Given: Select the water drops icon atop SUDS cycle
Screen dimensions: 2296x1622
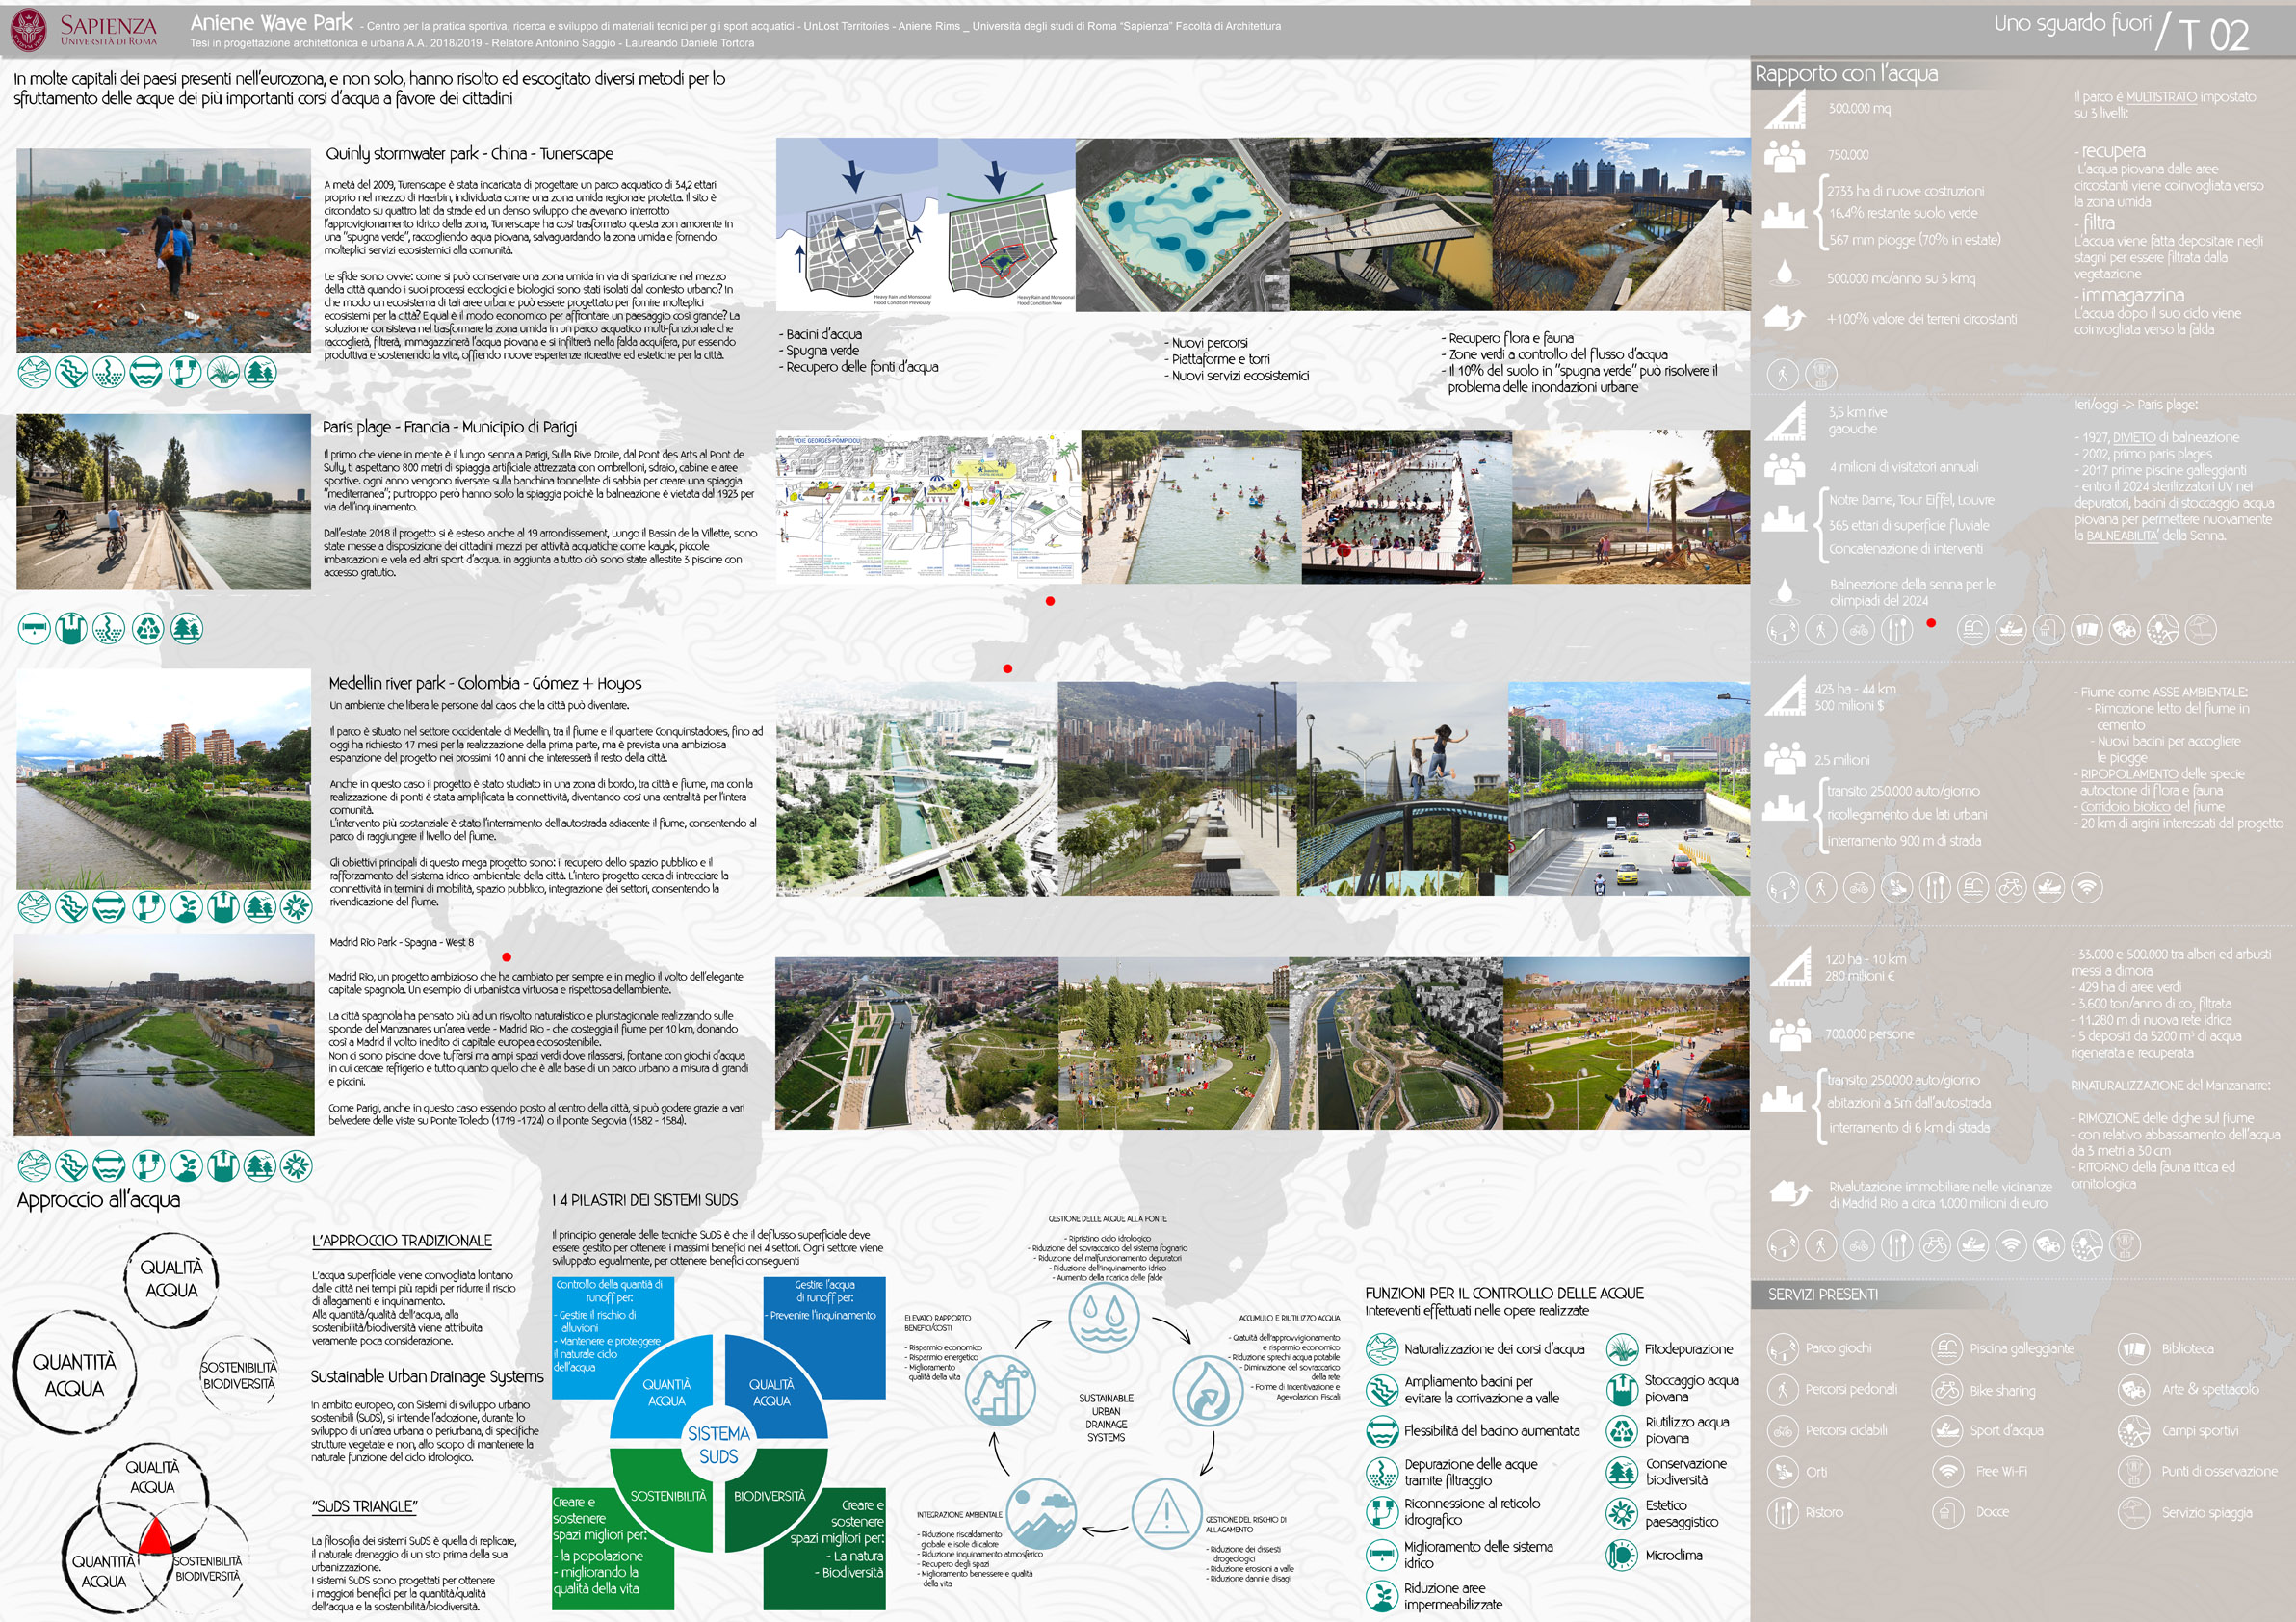Looking at the screenshot, I should point(1103,1317).
